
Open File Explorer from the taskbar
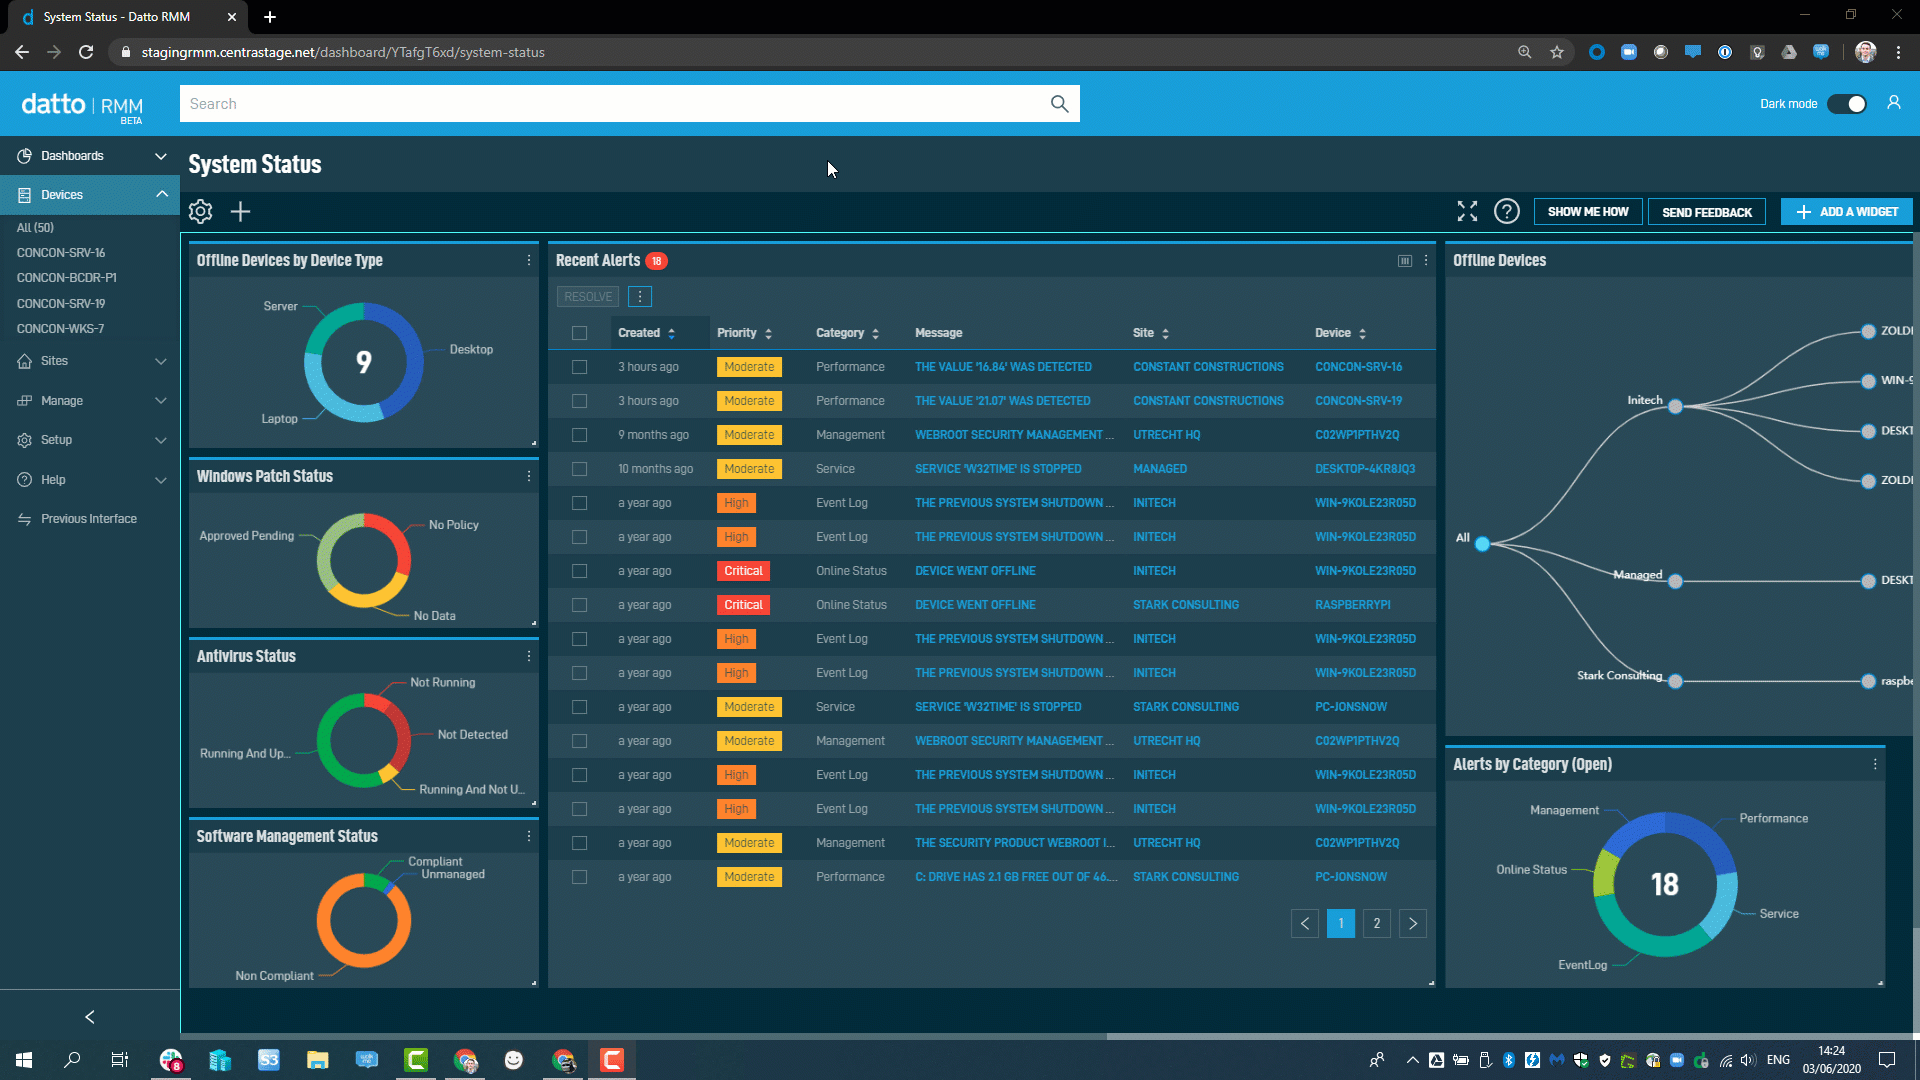tap(317, 1060)
